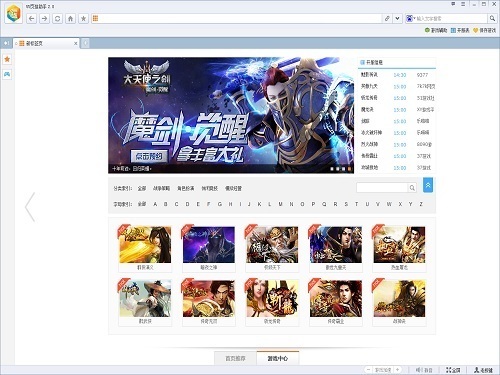Click the hexagon app logo
This screenshot has width=500, height=375.
click(x=13, y=14)
